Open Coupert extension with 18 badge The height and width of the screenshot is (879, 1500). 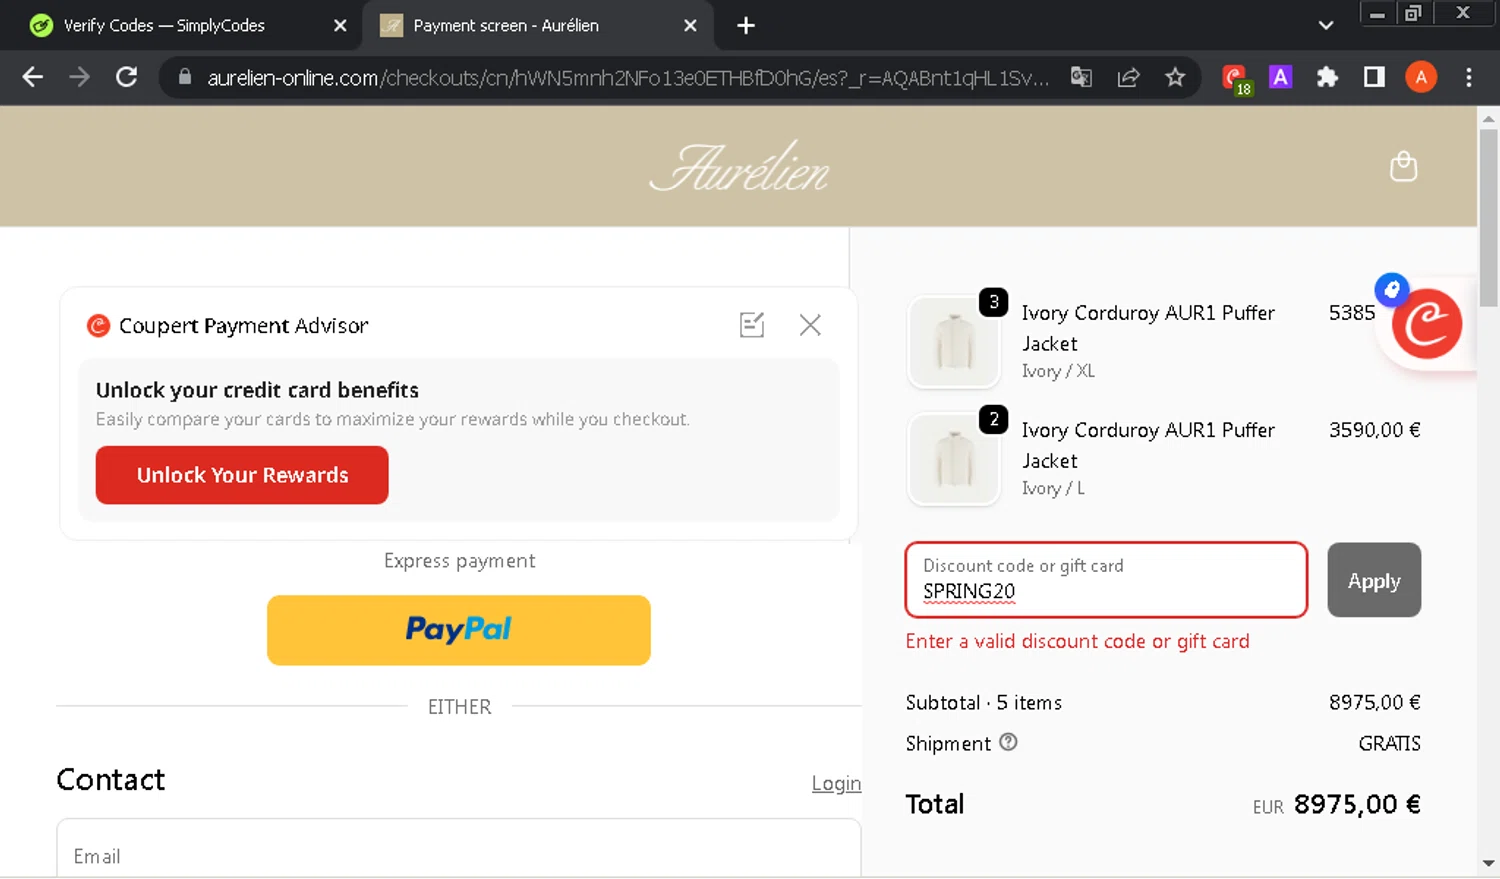click(1235, 78)
